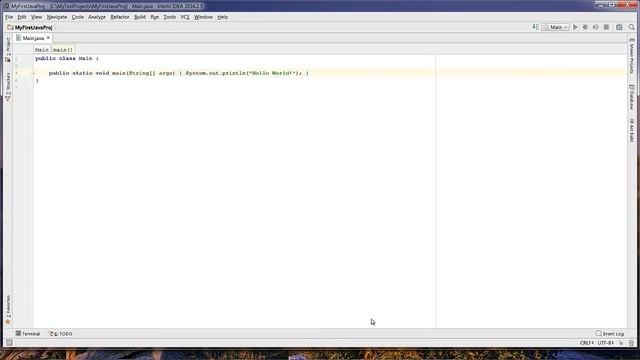
Task: Change CRLF line separator in status bar
Action: pos(587,343)
